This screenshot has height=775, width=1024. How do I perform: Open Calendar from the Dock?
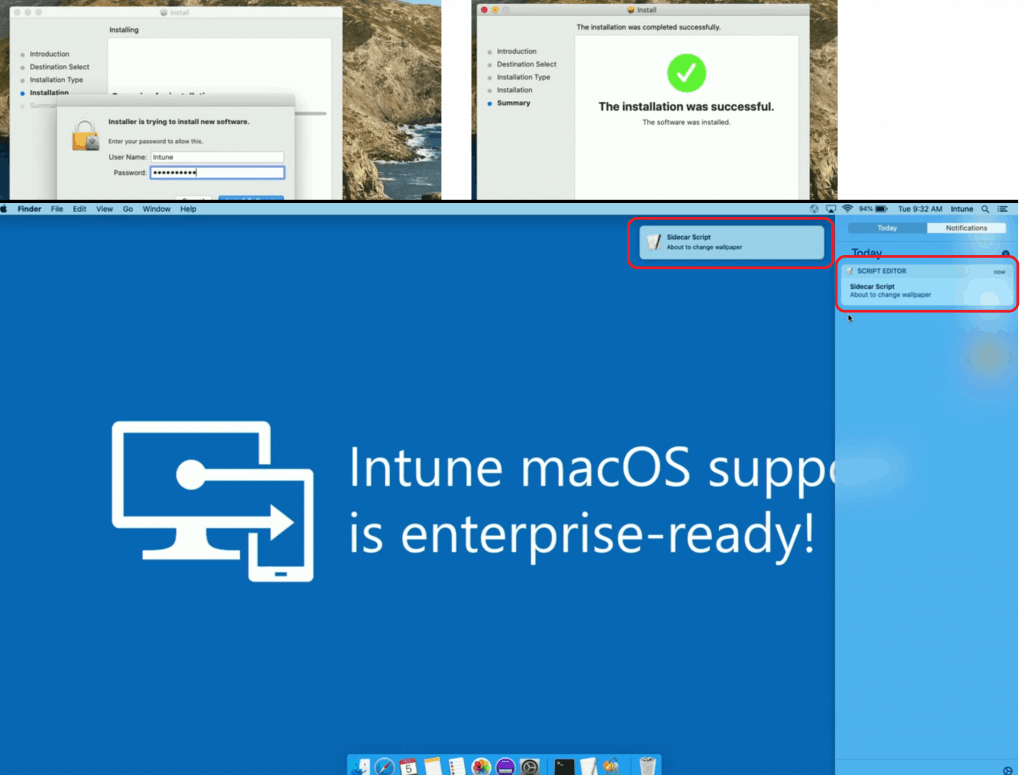pos(409,767)
